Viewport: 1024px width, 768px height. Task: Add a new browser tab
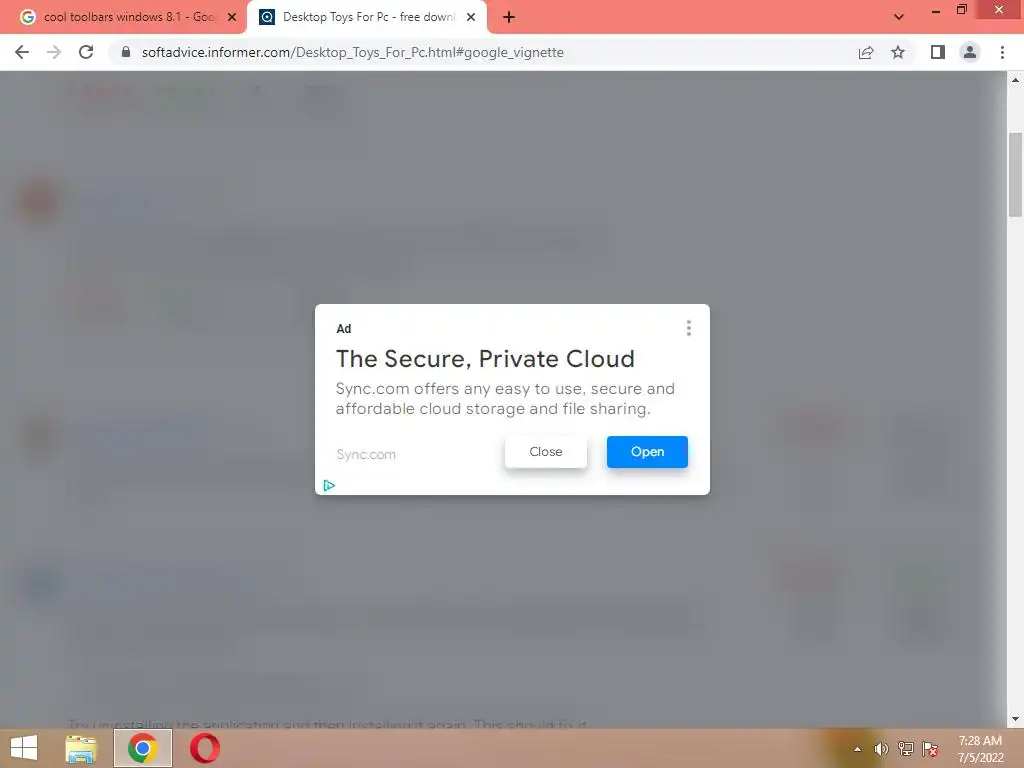coord(509,17)
